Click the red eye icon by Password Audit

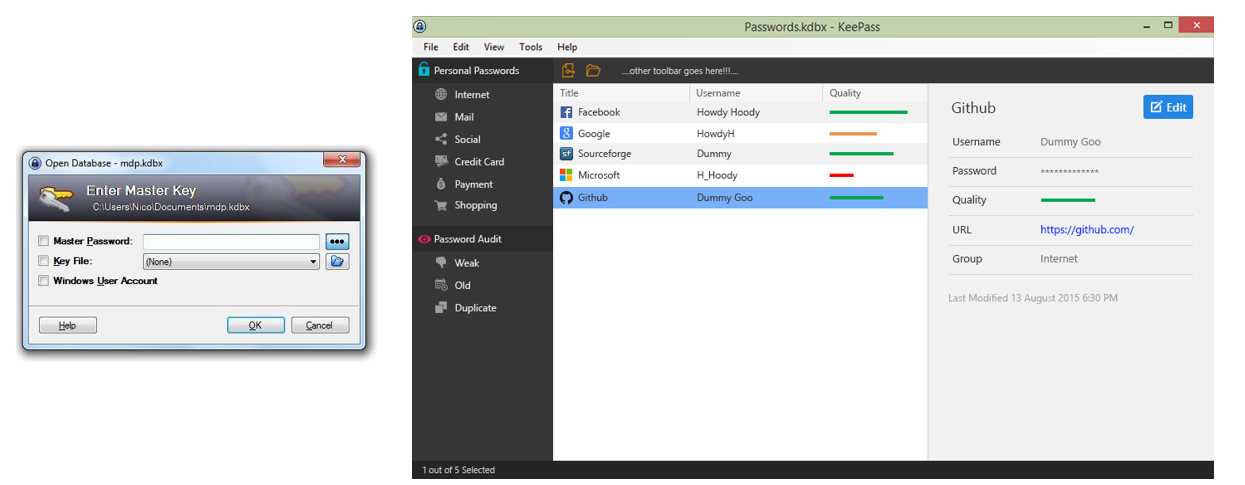pos(424,239)
